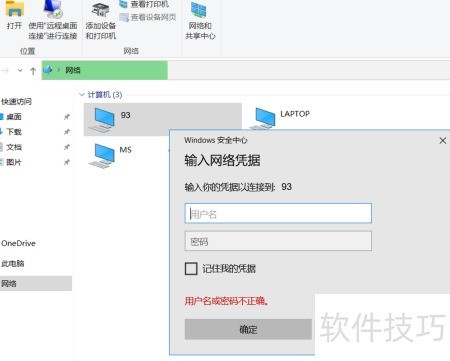Open the recent locations dropdown arrow
The image size is (450, 361).
point(20,70)
